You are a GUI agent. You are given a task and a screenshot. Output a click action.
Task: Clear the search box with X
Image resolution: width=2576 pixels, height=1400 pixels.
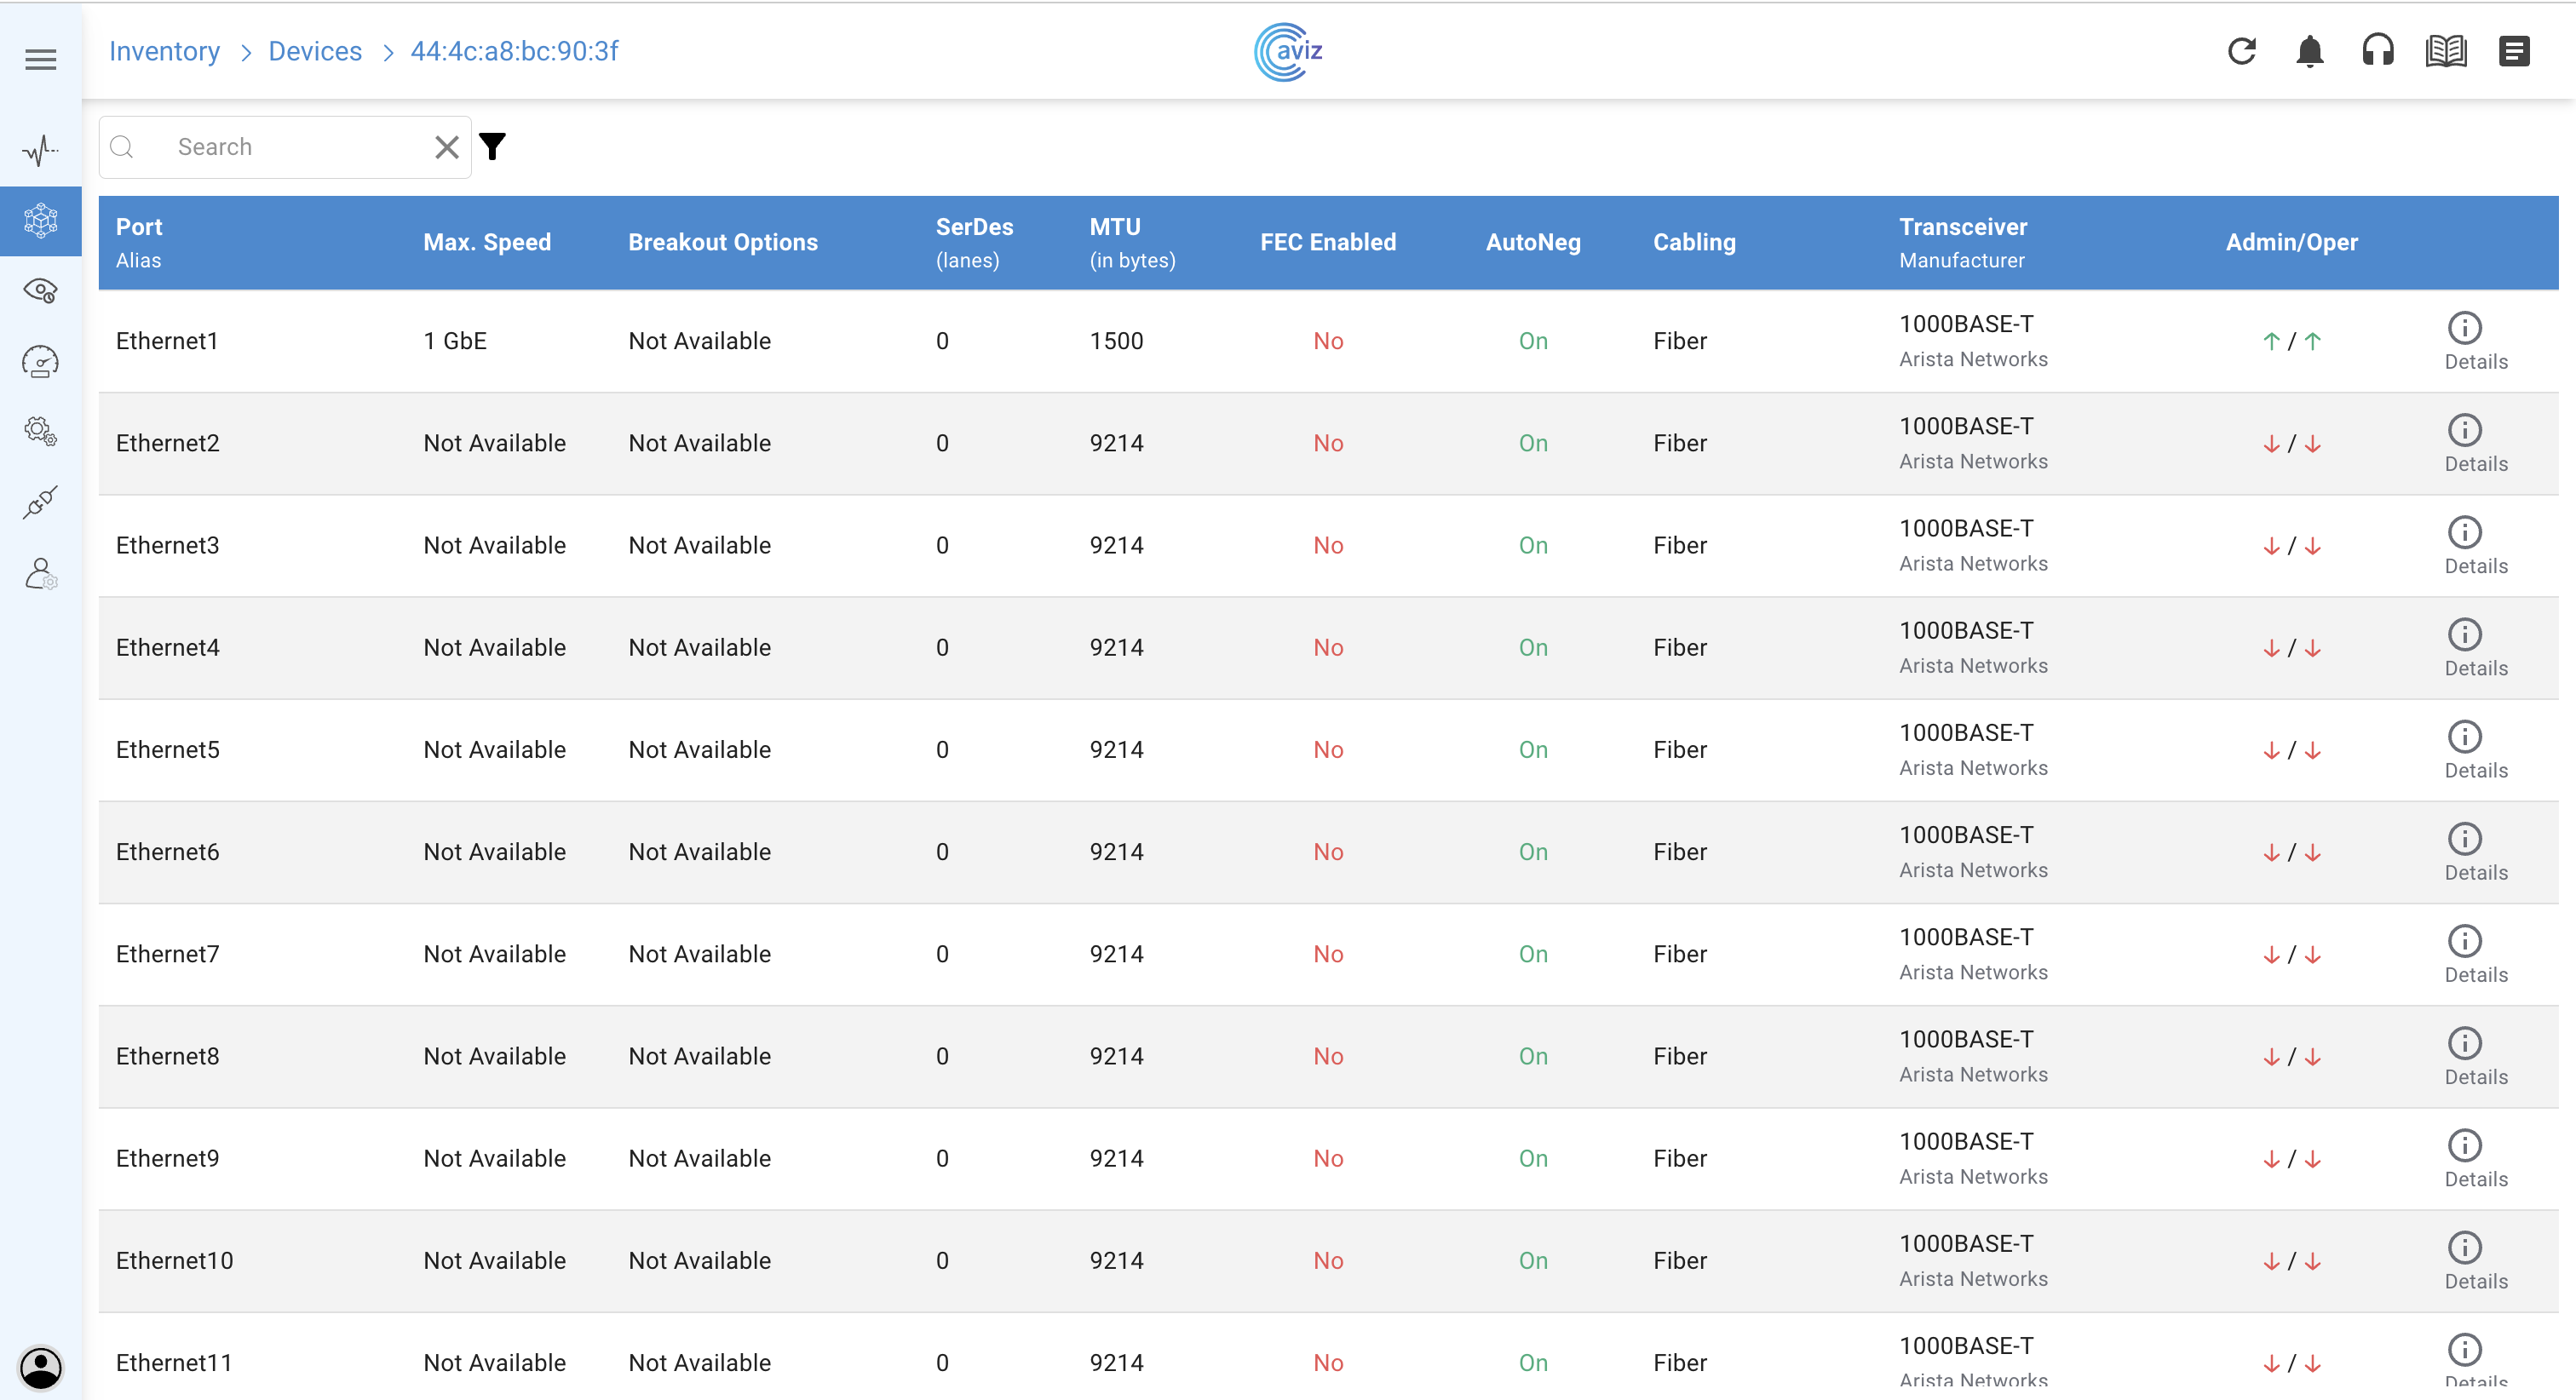pyautogui.click(x=447, y=147)
